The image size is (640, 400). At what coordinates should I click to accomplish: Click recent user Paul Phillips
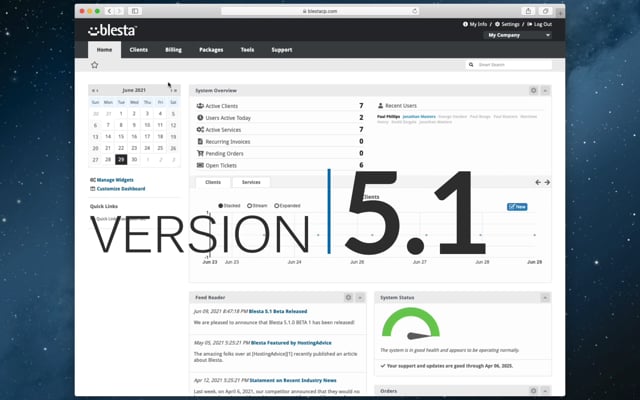[x=389, y=117]
